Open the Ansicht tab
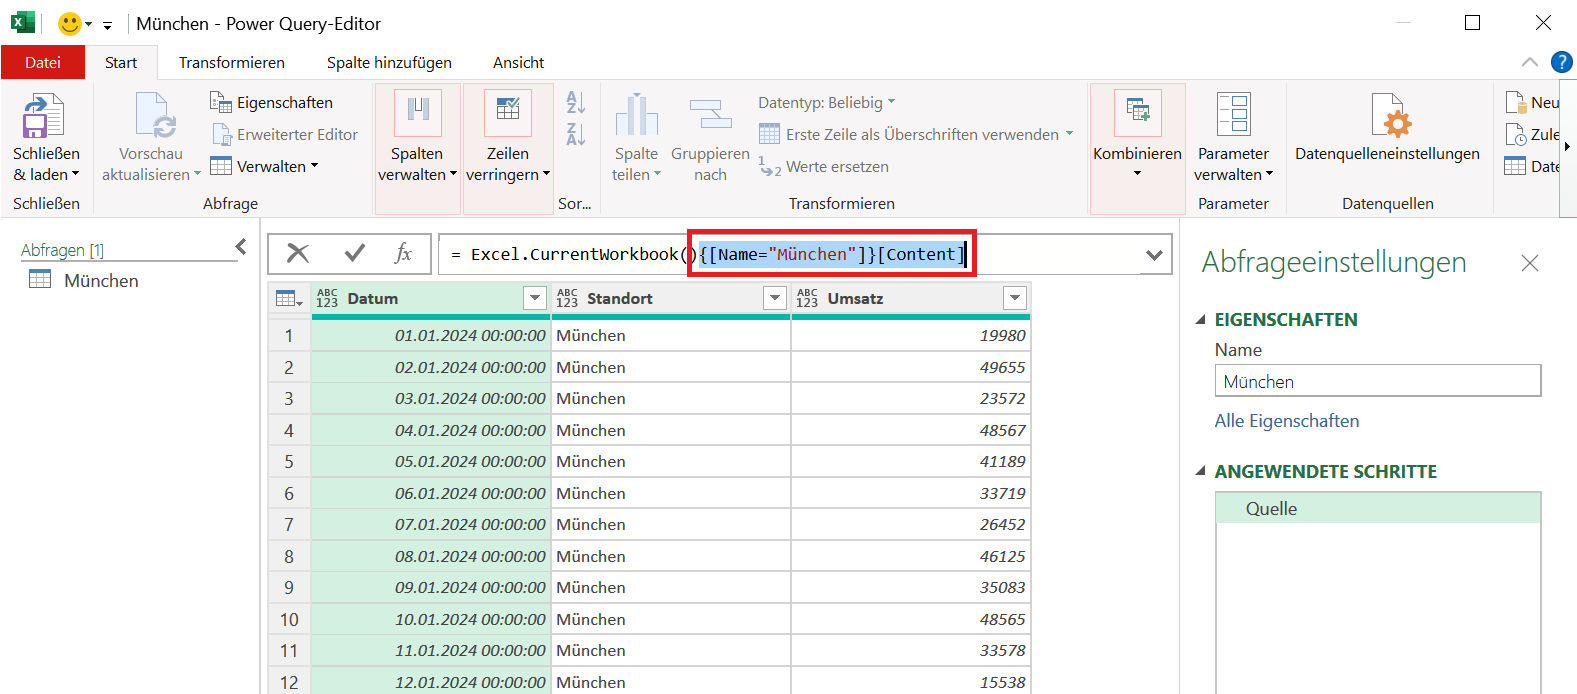Screen dimensions: 1577x694 coord(518,62)
